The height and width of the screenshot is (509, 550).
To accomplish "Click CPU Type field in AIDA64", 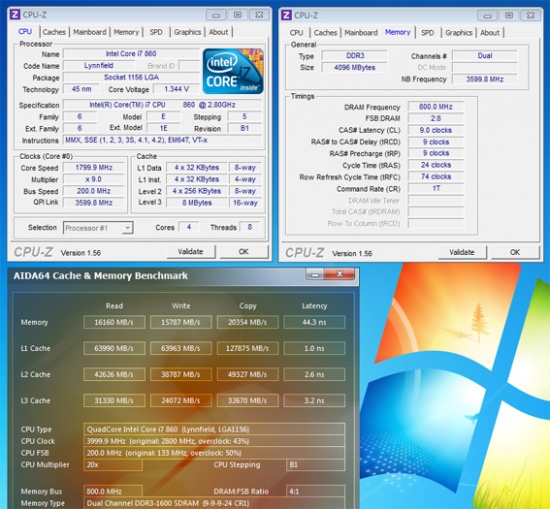I will tap(214, 429).
